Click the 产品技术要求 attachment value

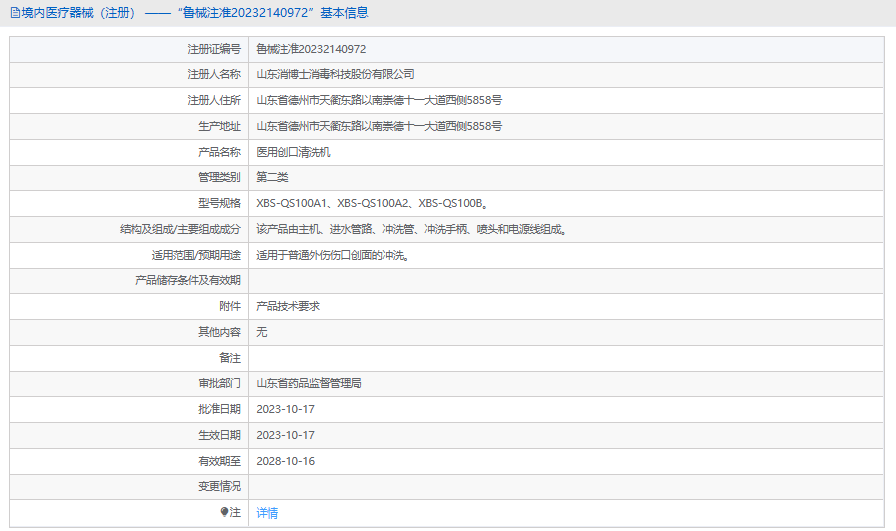click(288, 306)
